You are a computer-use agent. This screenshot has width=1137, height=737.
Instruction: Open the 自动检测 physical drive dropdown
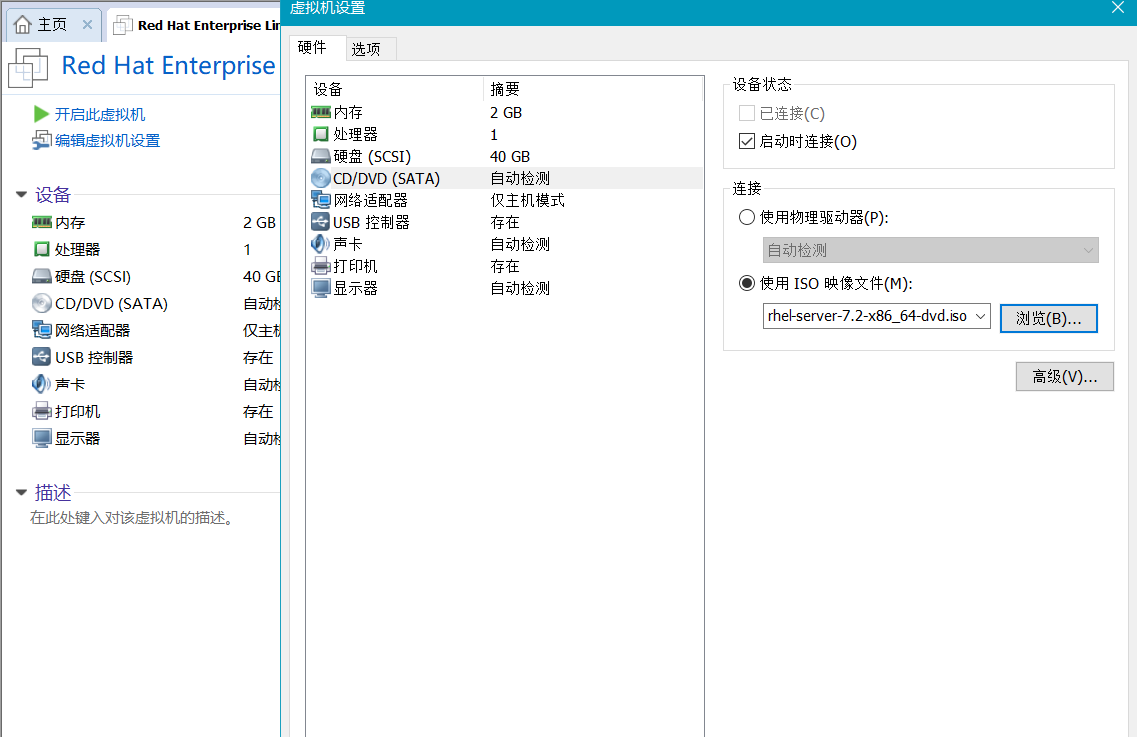tap(930, 250)
